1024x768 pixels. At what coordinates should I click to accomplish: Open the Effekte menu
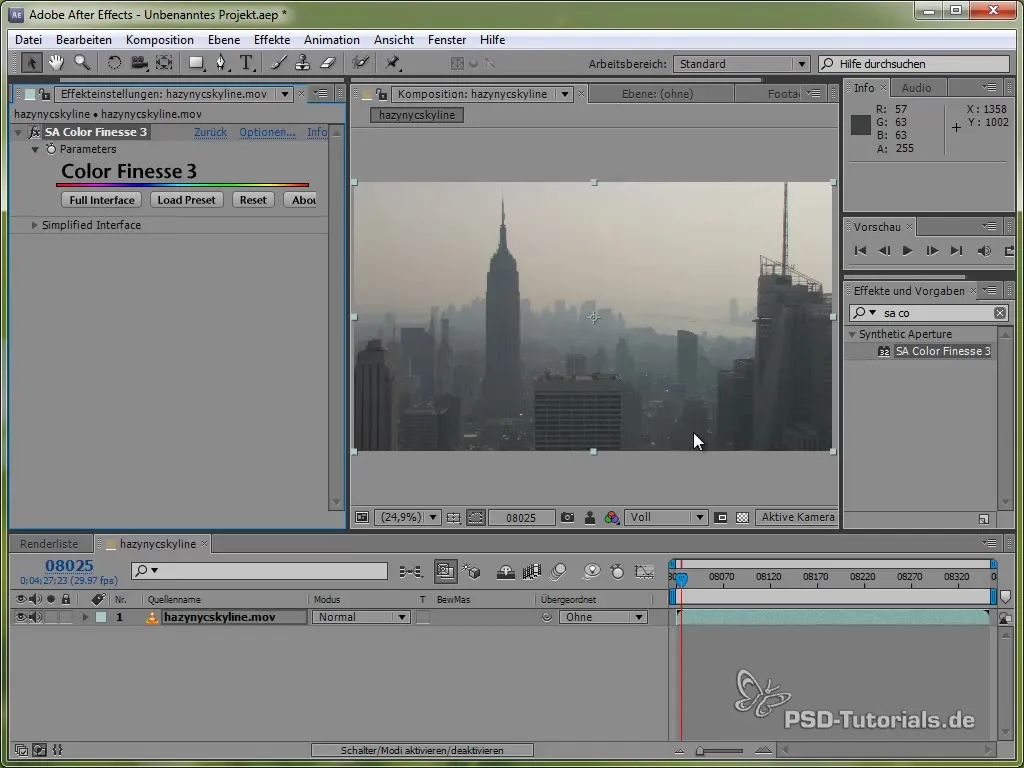[x=272, y=40]
